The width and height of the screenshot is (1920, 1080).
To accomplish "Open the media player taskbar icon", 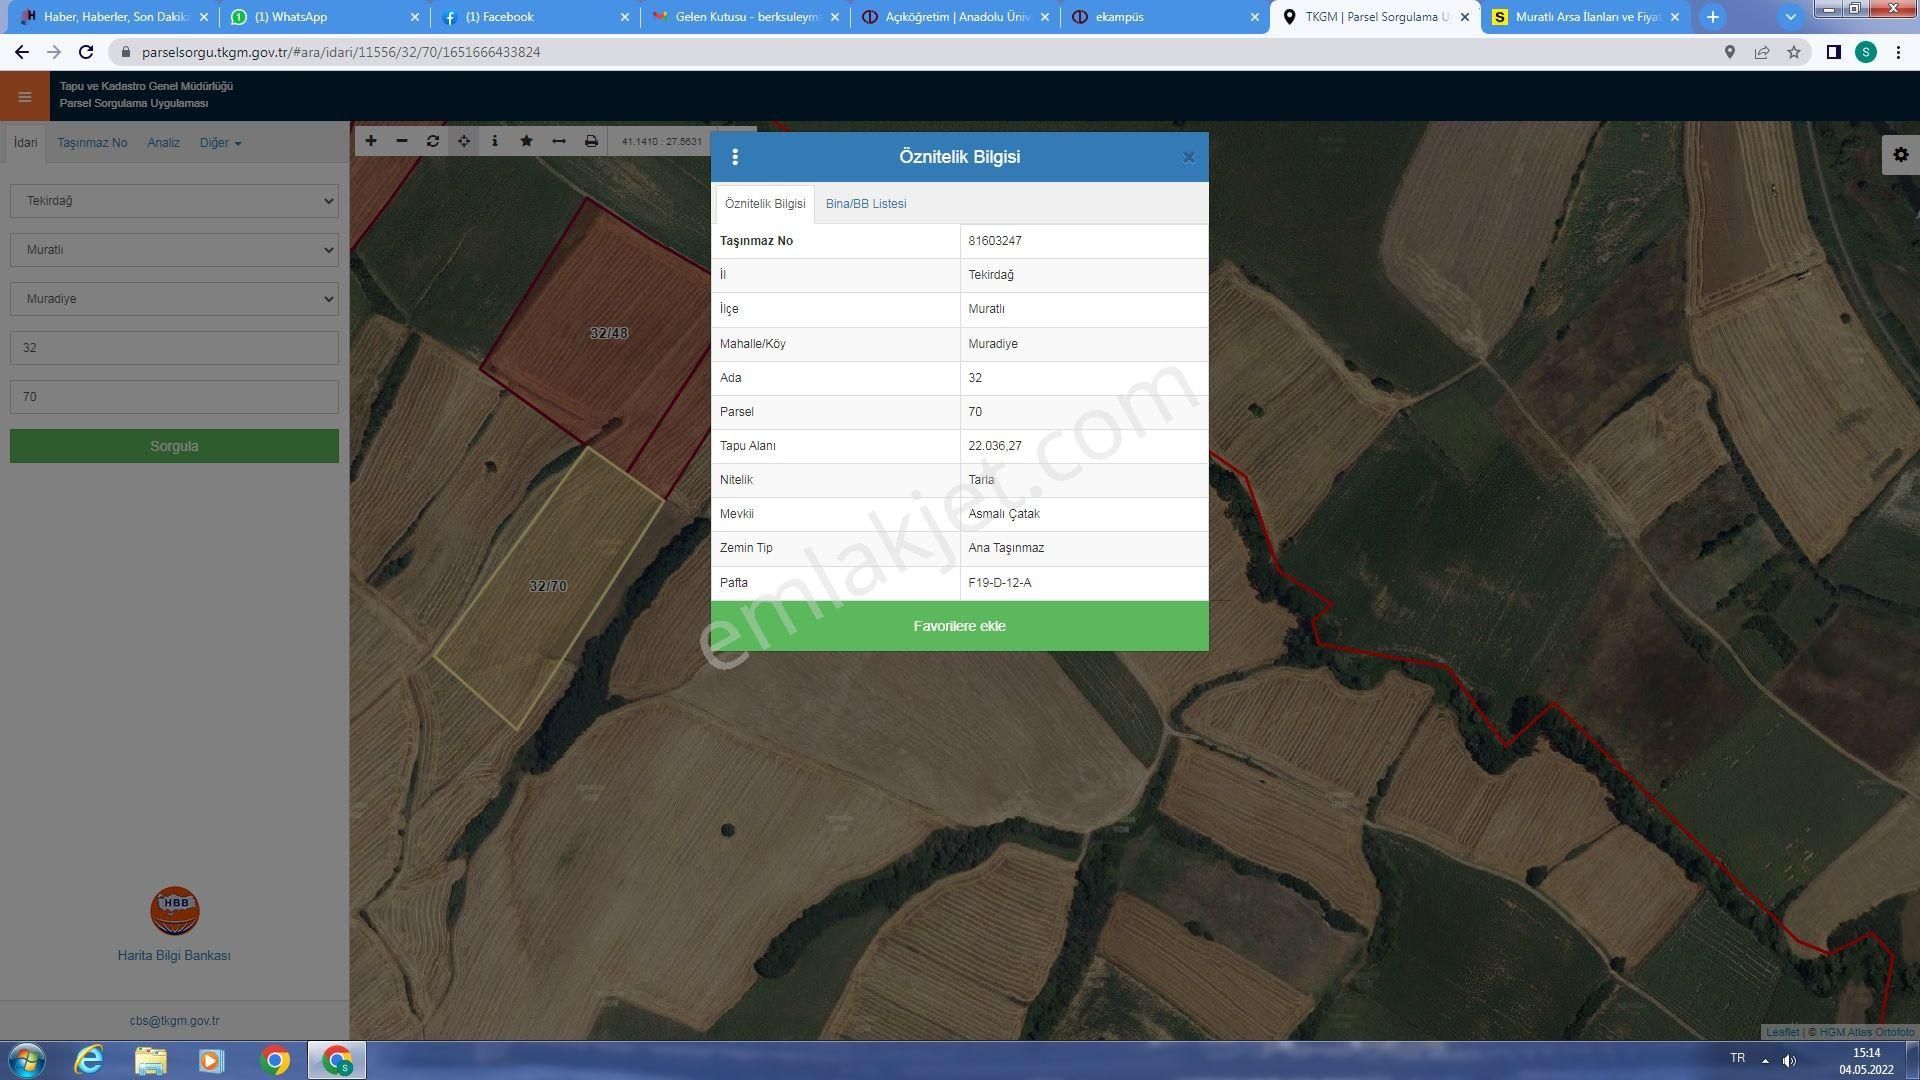I will point(212,1060).
